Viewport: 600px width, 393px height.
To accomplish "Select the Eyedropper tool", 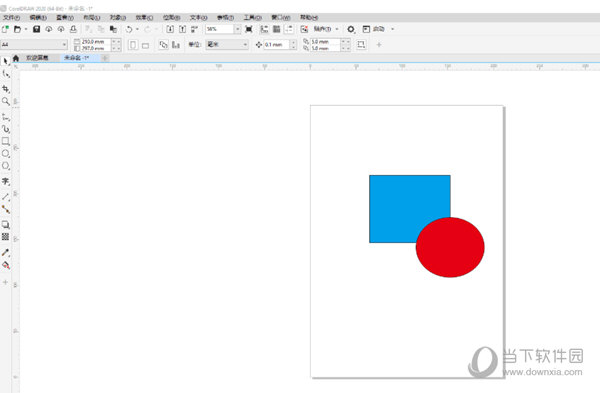I will click(x=5, y=253).
